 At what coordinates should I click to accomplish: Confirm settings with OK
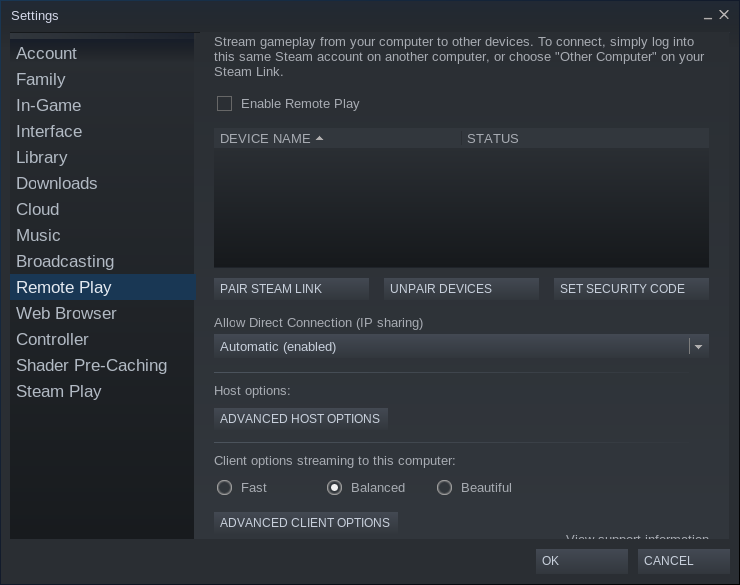click(x=581, y=560)
